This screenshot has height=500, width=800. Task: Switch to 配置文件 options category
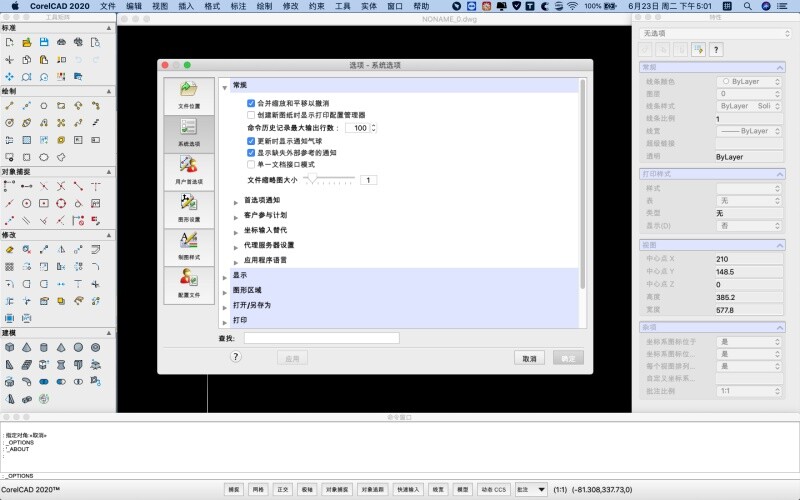coord(189,285)
